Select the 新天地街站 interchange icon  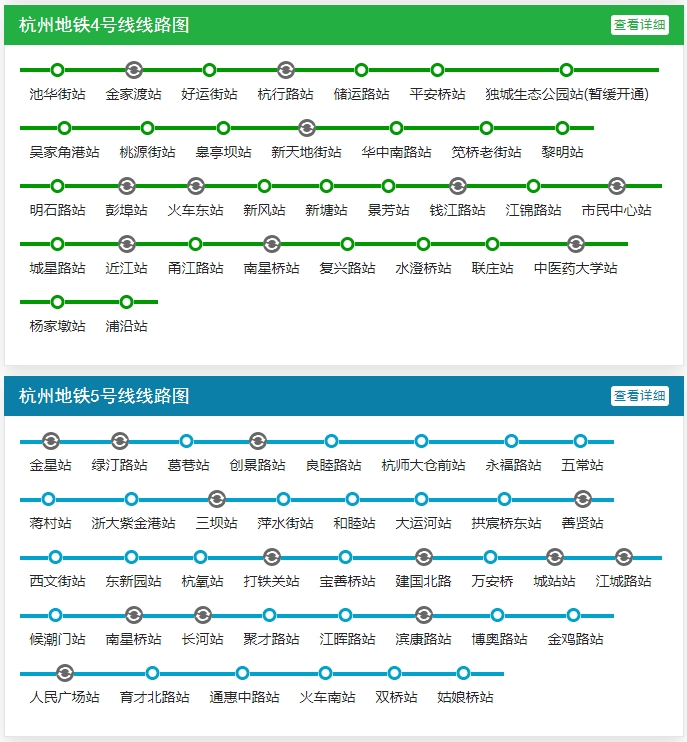307,128
